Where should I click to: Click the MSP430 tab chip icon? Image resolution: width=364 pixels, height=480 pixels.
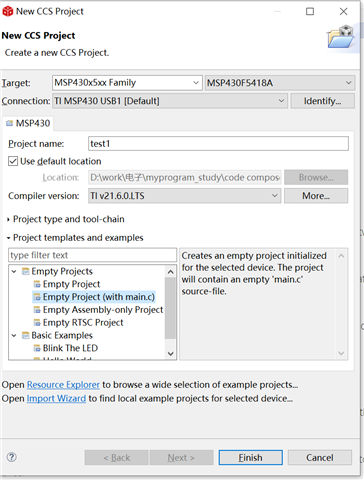pyautogui.click(x=10, y=123)
